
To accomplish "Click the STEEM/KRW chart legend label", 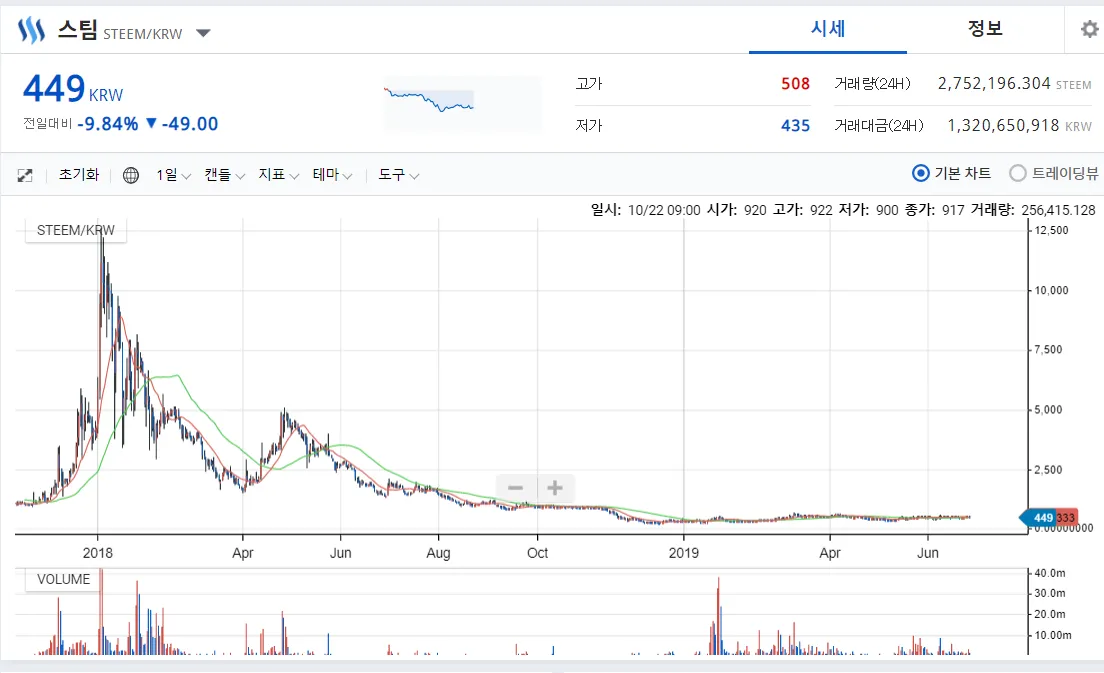I will click(x=75, y=230).
